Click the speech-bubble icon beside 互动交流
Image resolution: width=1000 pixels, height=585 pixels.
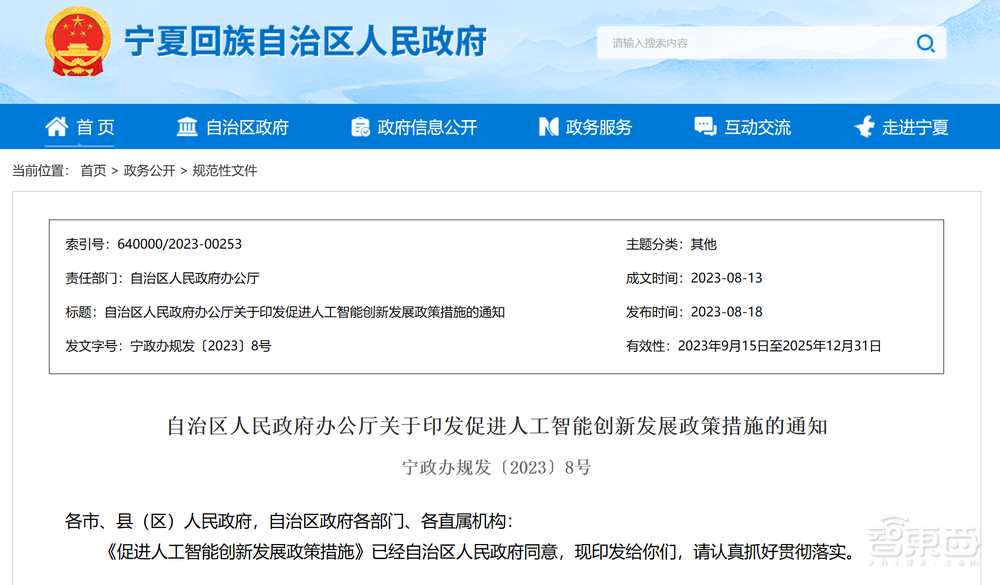click(703, 126)
